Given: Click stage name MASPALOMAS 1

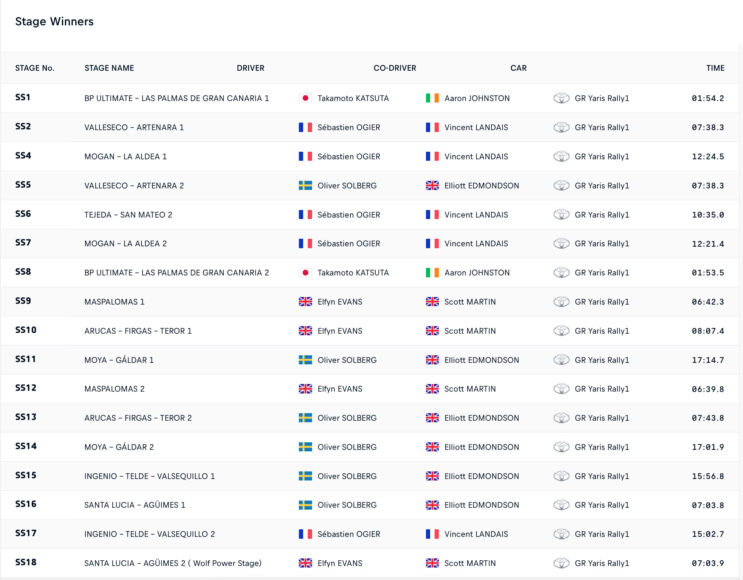Looking at the screenshot, I should pos(114,301).
